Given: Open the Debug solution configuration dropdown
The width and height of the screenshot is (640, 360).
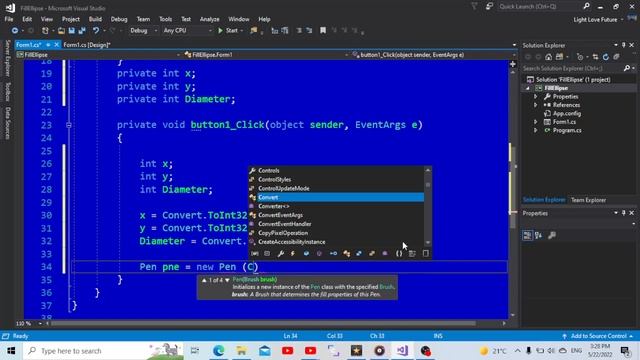Looking at the screenshot, I should click(x=144, y=31).
